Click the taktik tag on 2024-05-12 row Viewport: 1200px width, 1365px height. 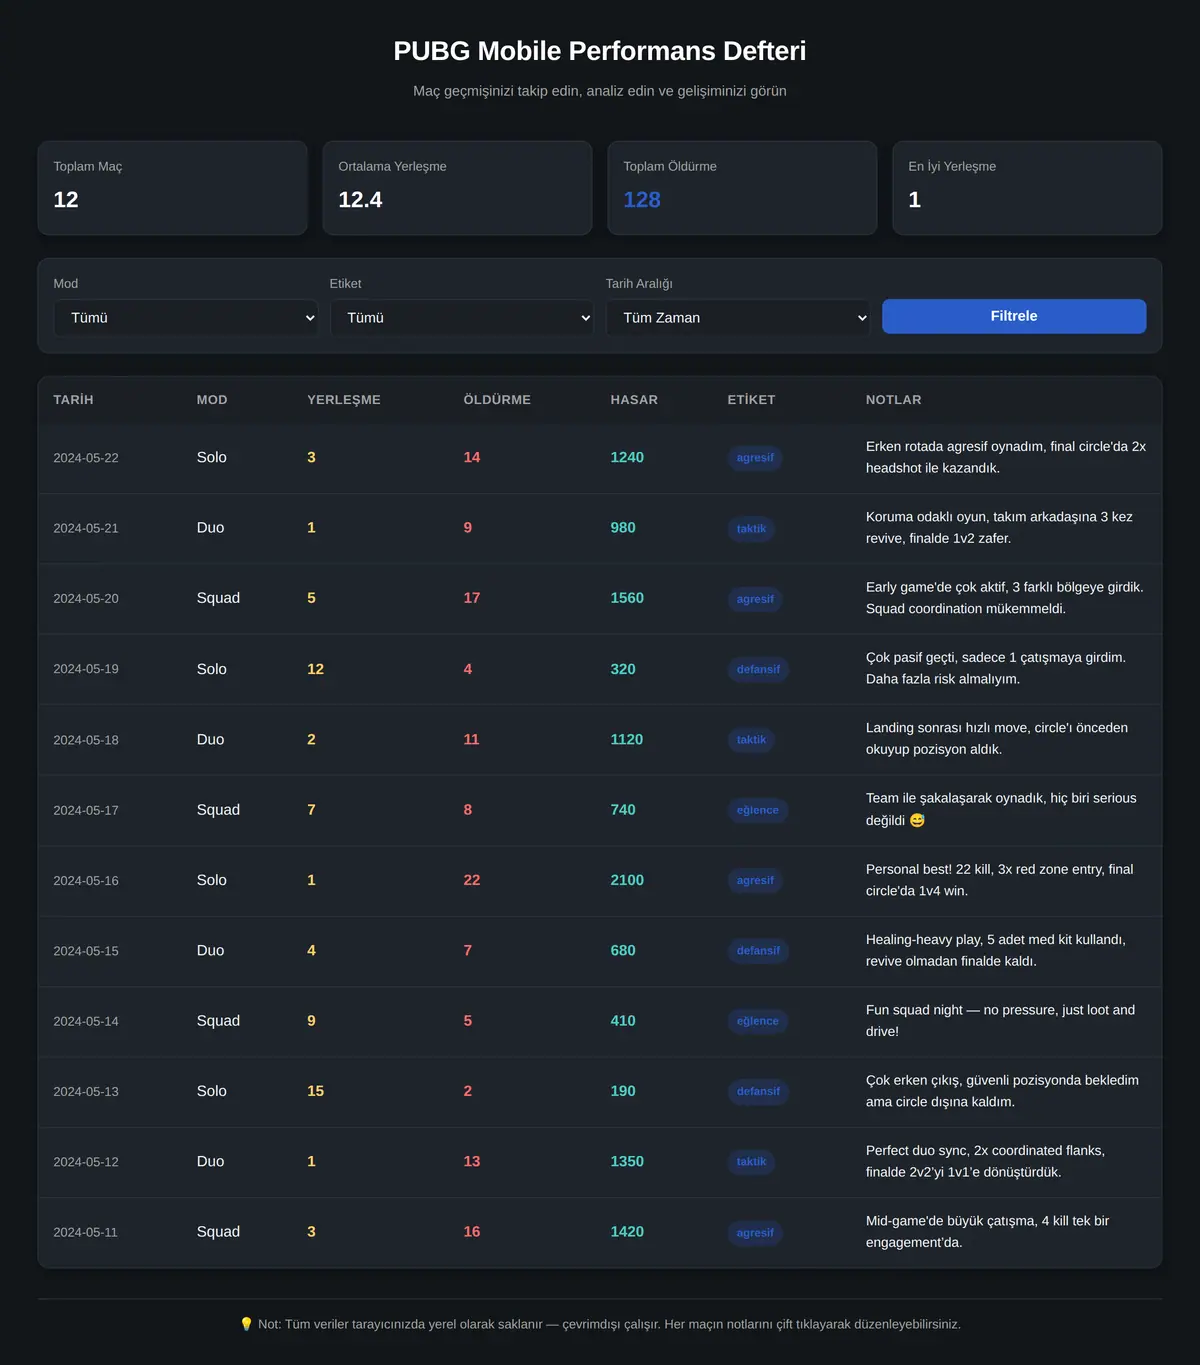[x=751, y=1162]
